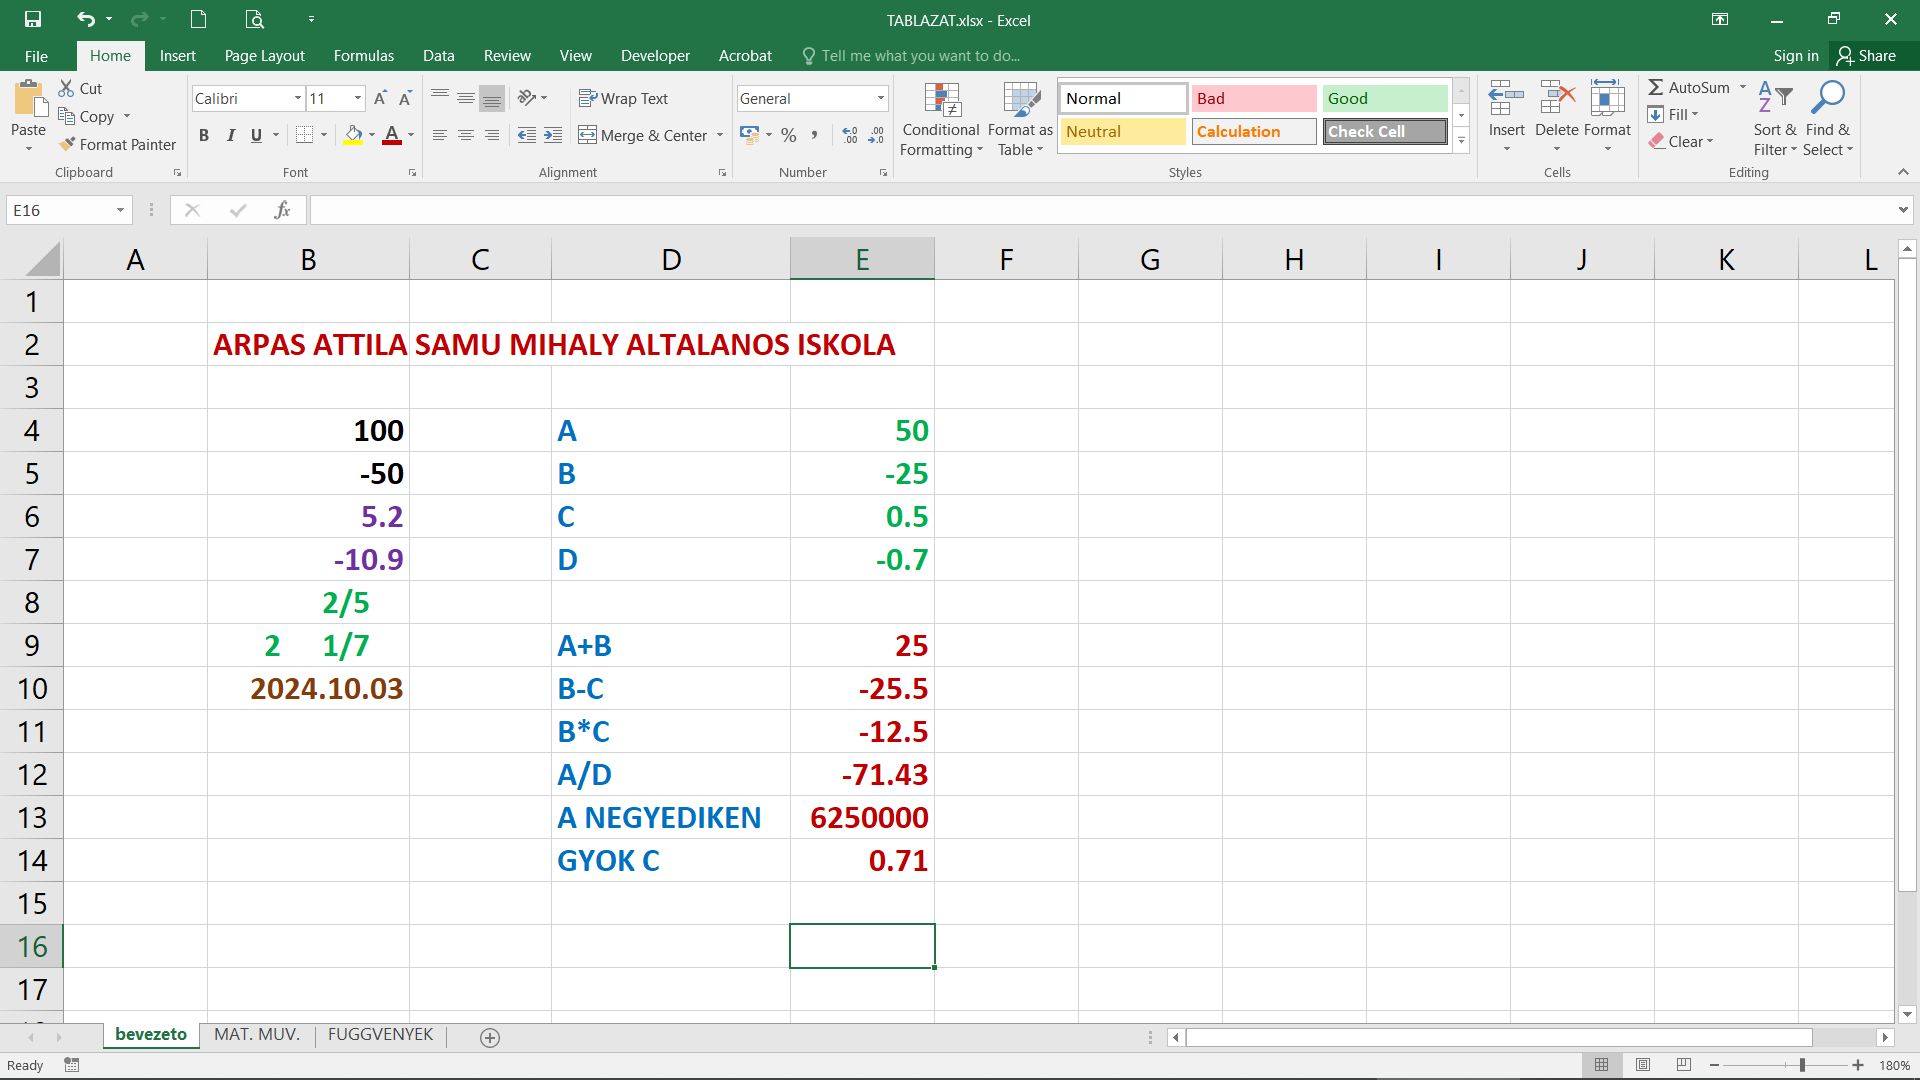The height and width of the screenshot is (1080, 1920).
Task: Add a new sheet with plus icon
Action: pyautogui.click(x=490, y=1038)
